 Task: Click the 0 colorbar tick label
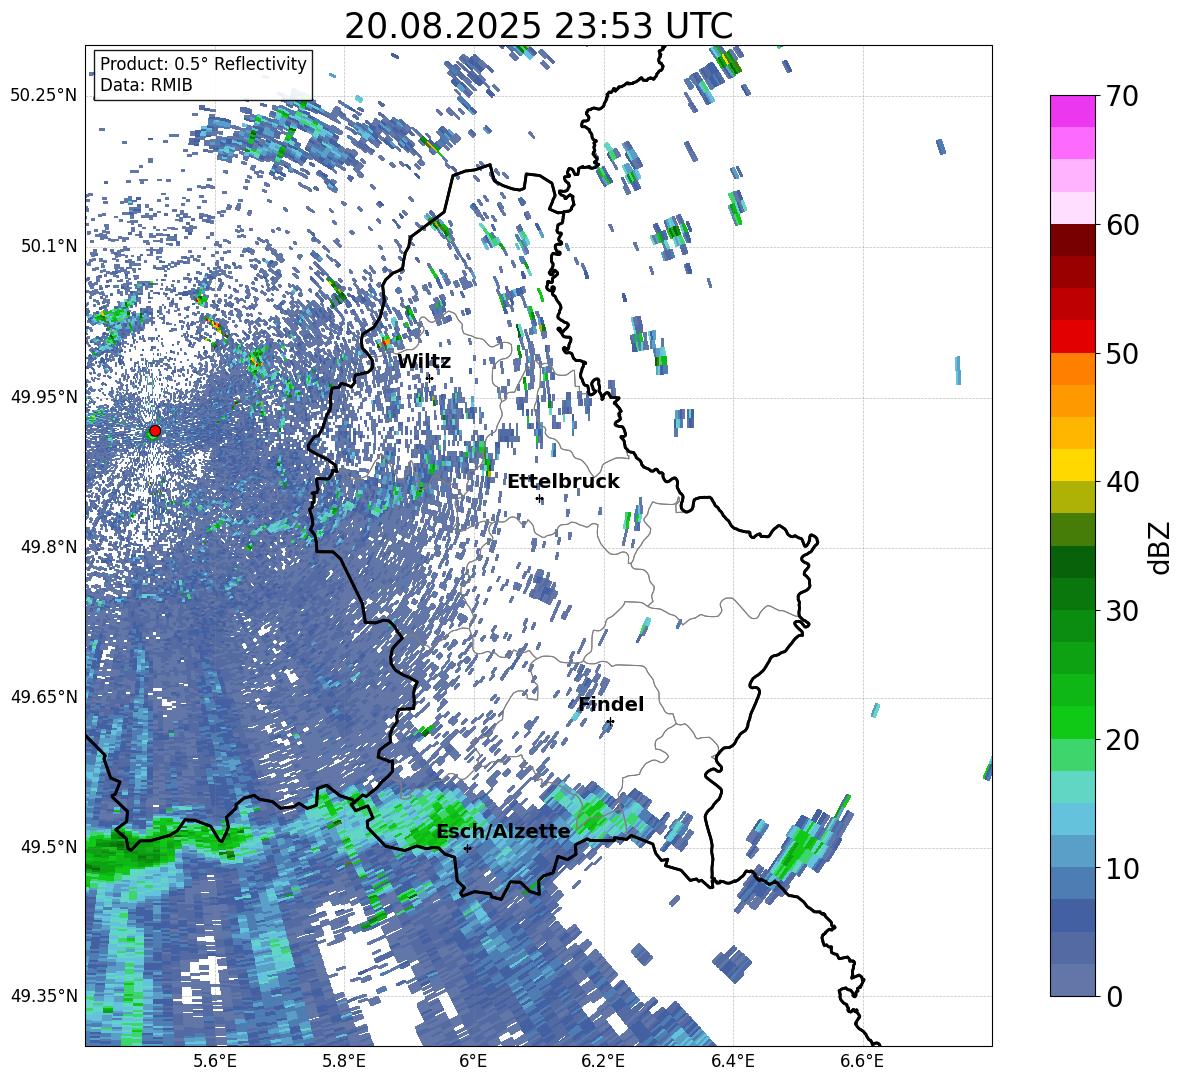click(x=1115, y=996)
